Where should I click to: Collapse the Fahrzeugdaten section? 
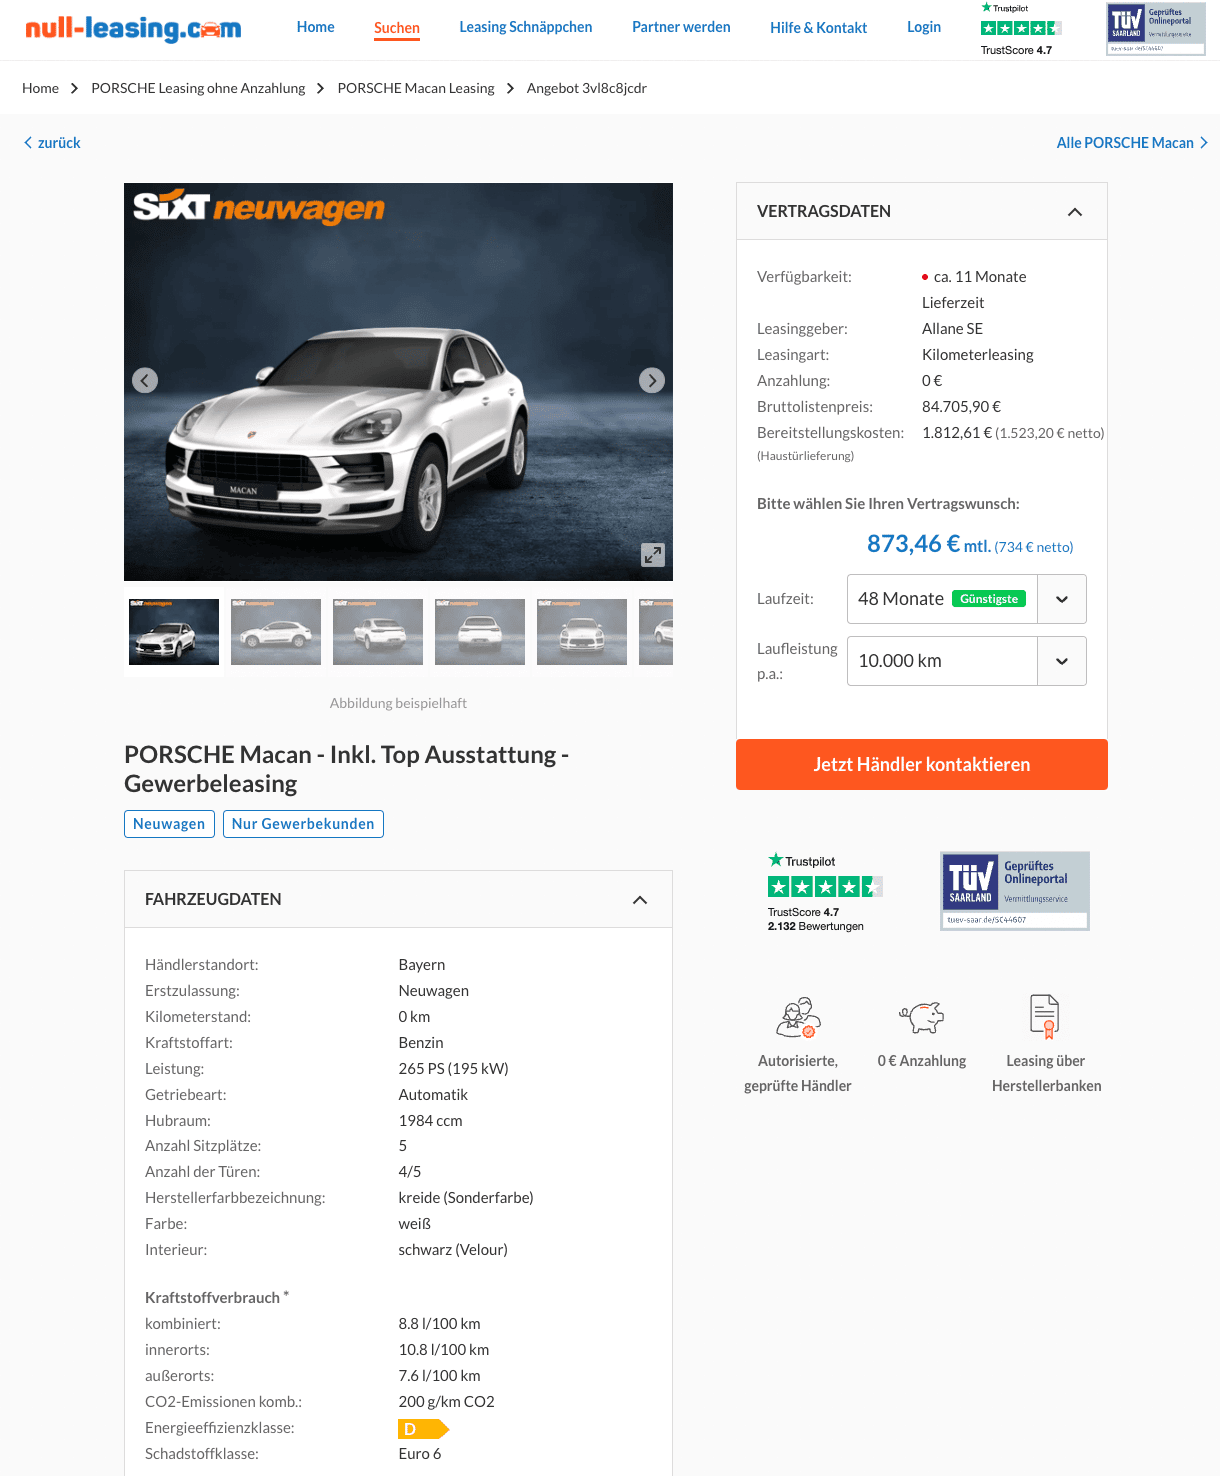pyautogui.click(x=640, y=900)
